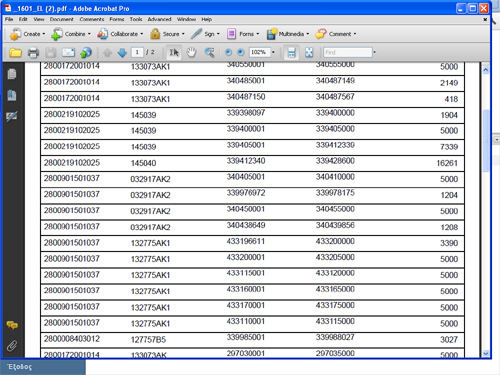
Task: Click the page number field
Action: click(x=137, y=52)
